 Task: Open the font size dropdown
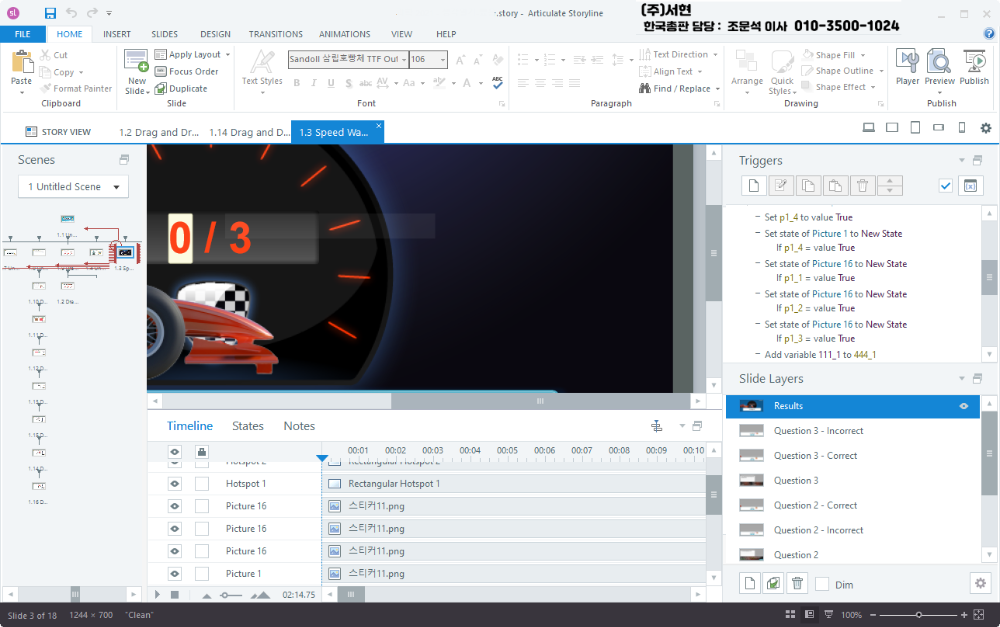pos(442,59)
